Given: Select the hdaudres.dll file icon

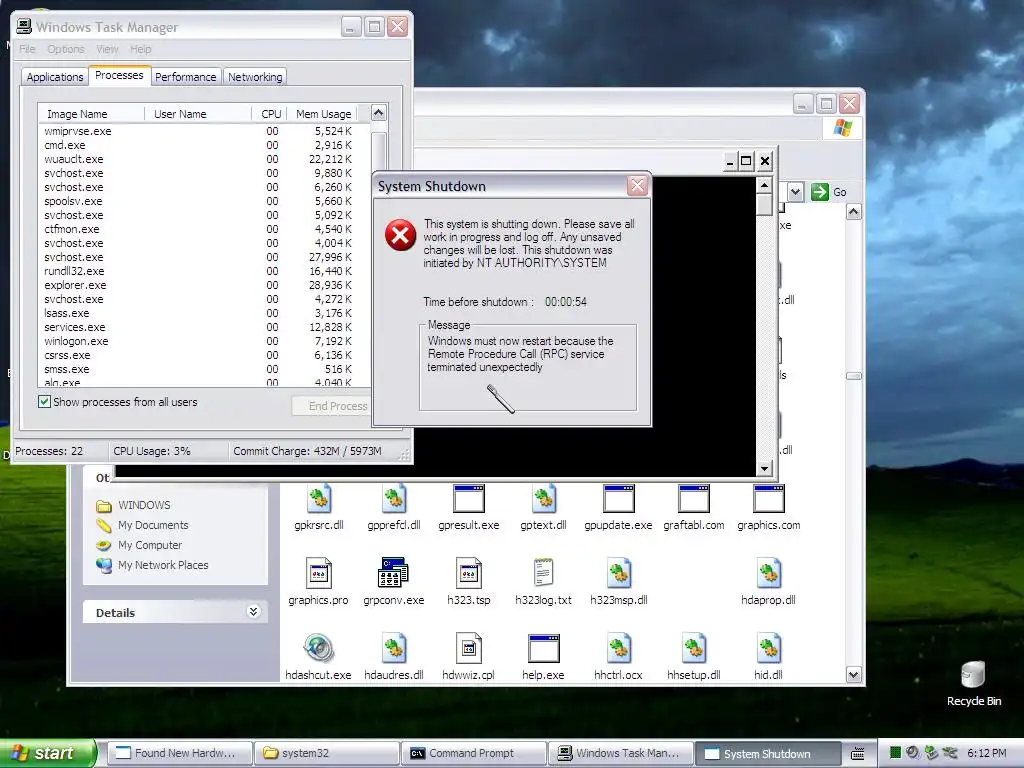Looking at the screenshot, I should point(394,648).
